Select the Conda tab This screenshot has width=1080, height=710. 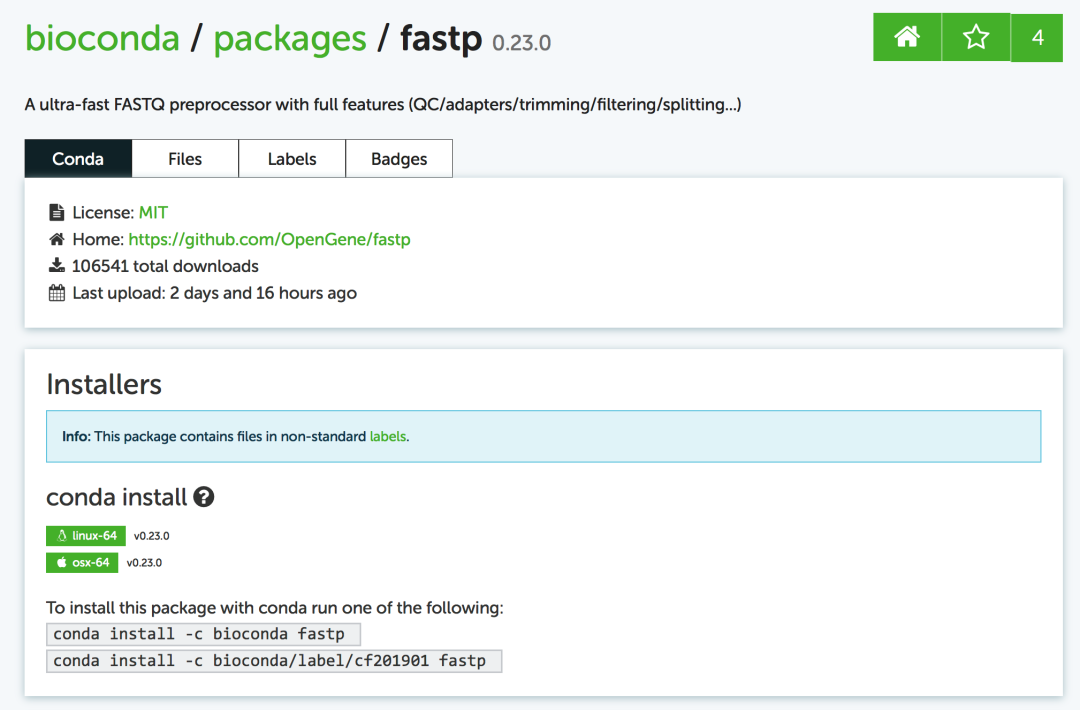78,158
